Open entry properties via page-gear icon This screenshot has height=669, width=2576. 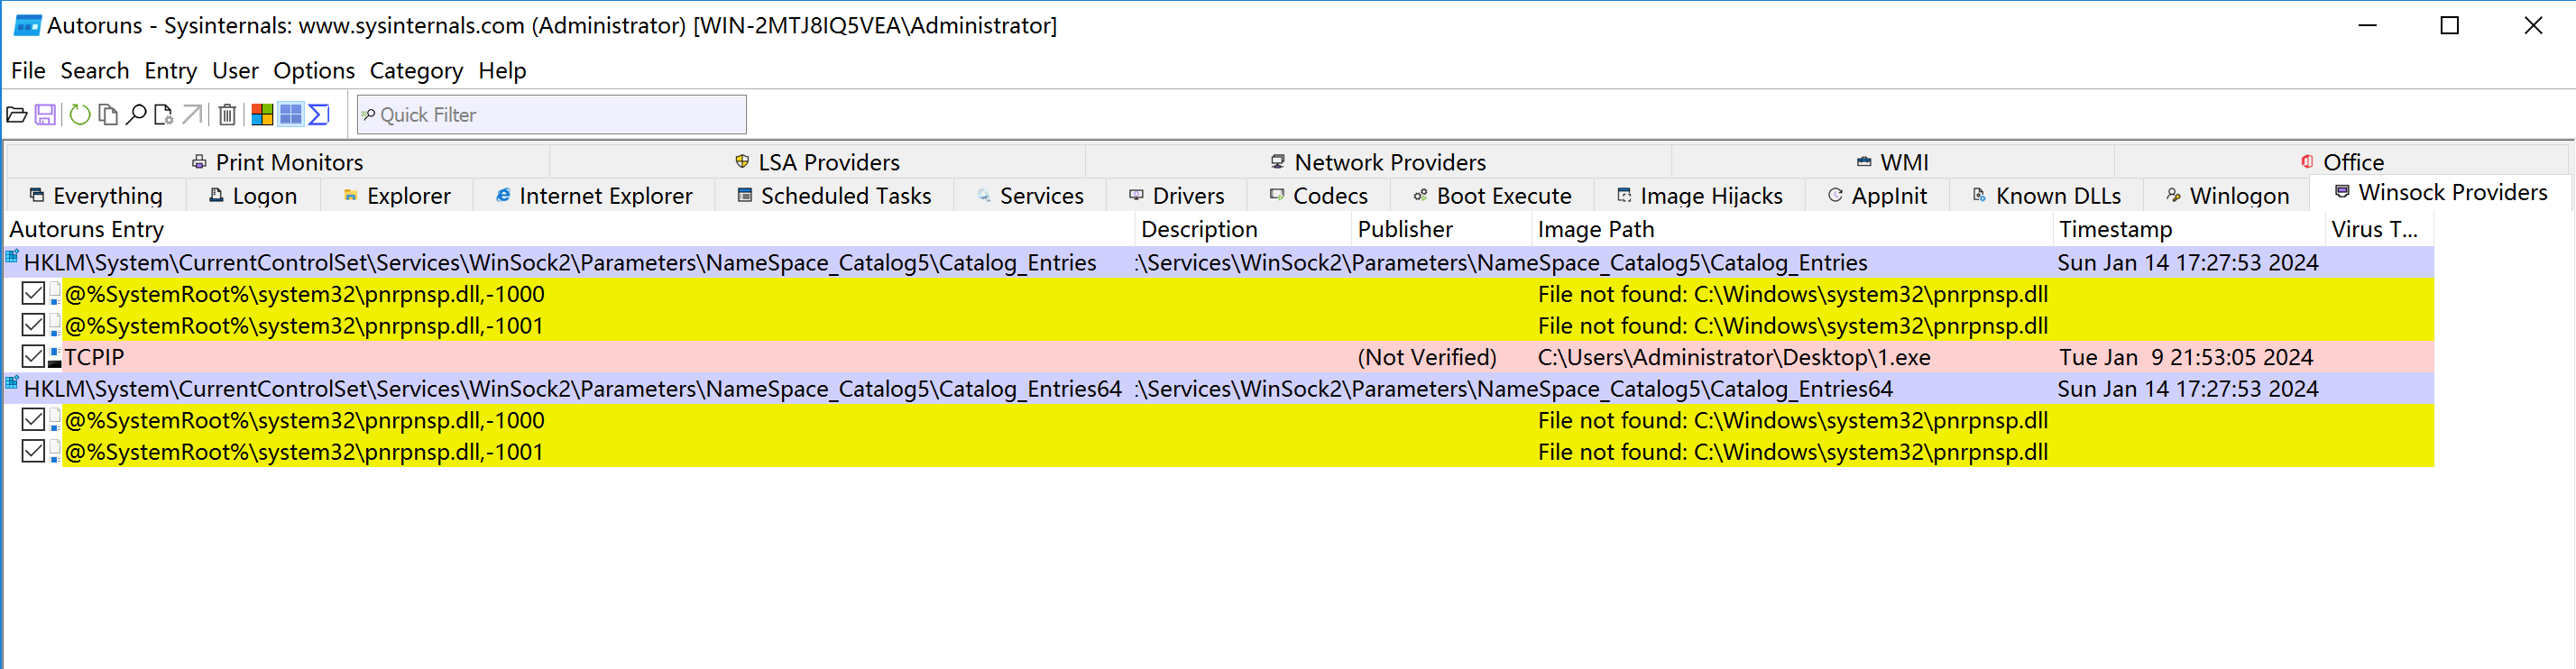pos(164,115)
